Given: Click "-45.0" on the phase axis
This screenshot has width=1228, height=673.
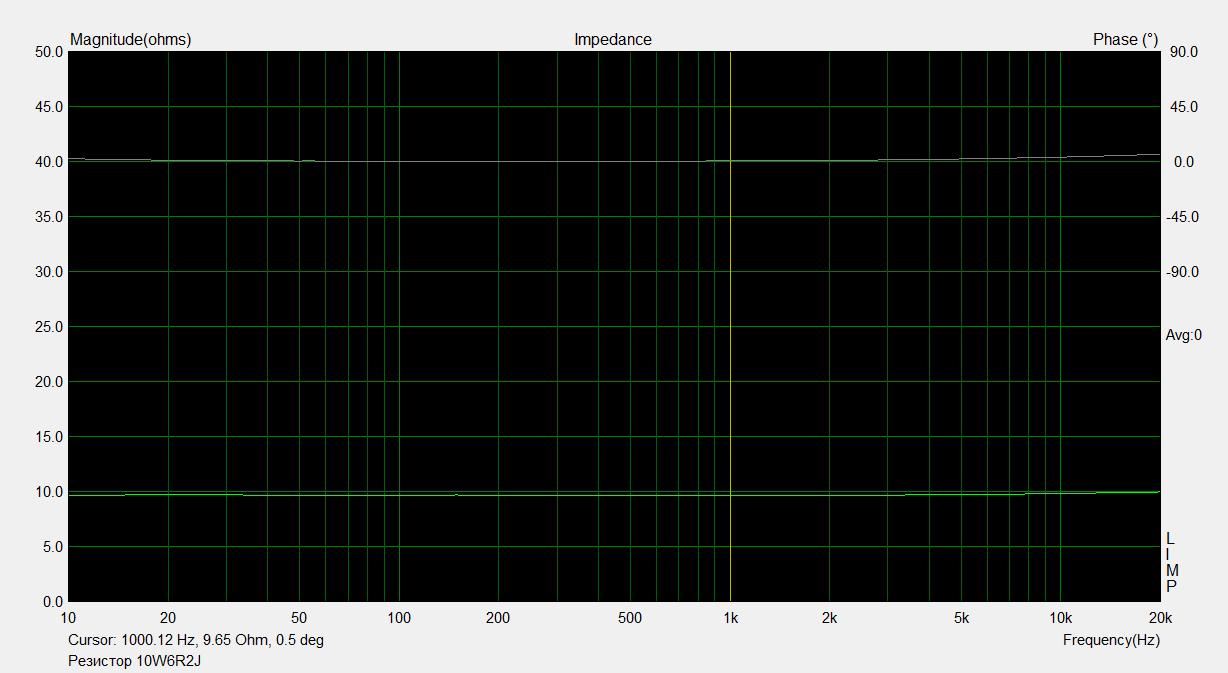Looking at the screenshot, I should tap(1183, 217).
